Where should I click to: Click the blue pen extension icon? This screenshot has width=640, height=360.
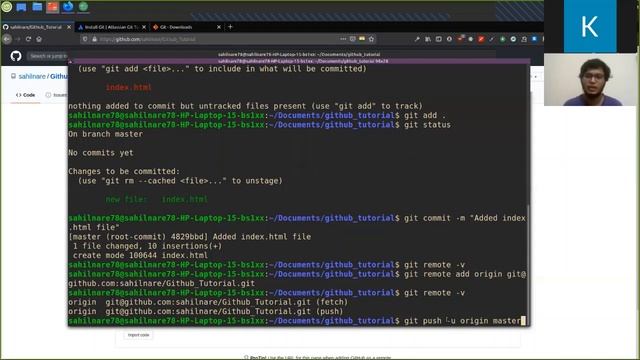point(491,39)
